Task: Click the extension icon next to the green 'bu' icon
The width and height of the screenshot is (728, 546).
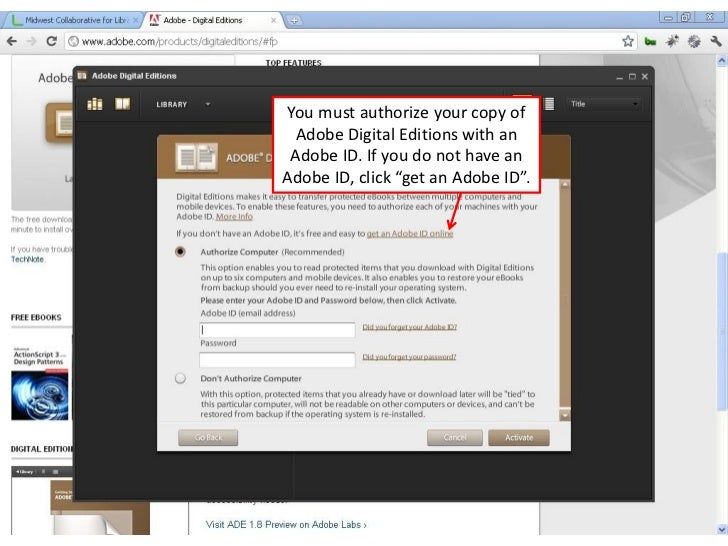Action: click(672, 41)
